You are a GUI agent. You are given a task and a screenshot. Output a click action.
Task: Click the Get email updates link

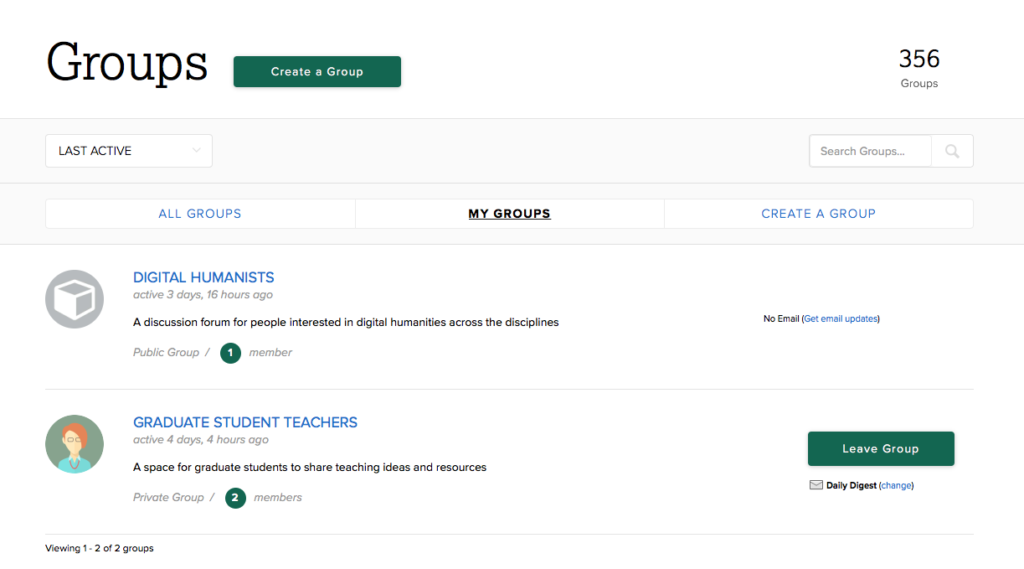pos(840,319)
